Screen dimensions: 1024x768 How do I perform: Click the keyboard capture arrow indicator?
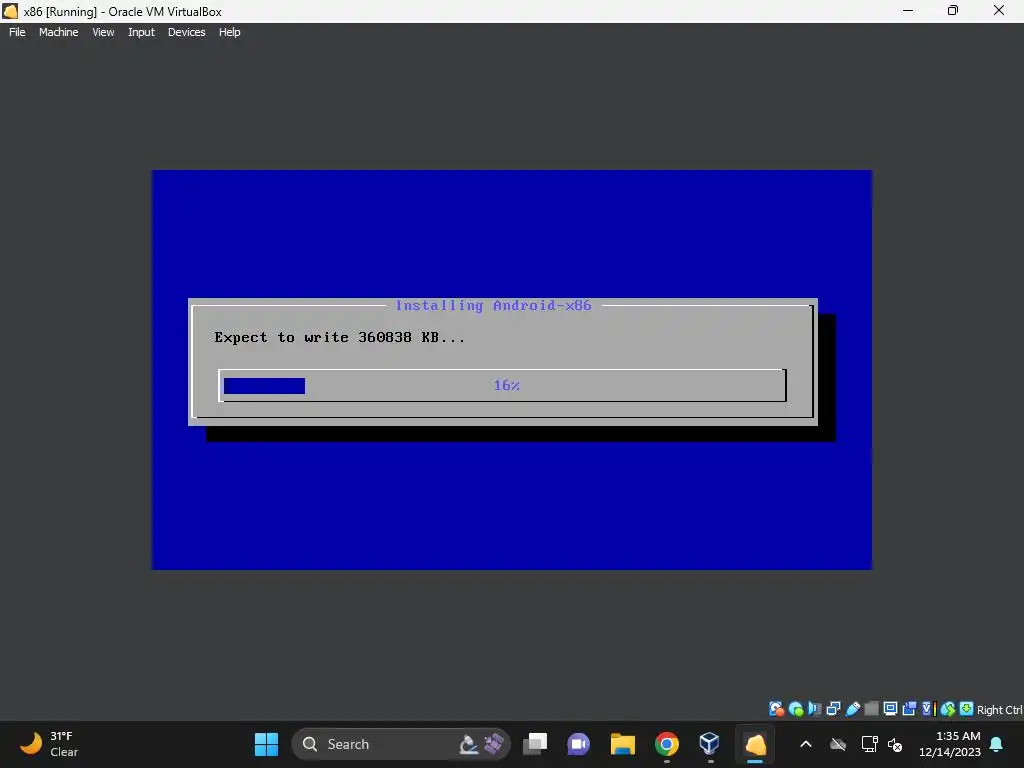tap(967, 709)
